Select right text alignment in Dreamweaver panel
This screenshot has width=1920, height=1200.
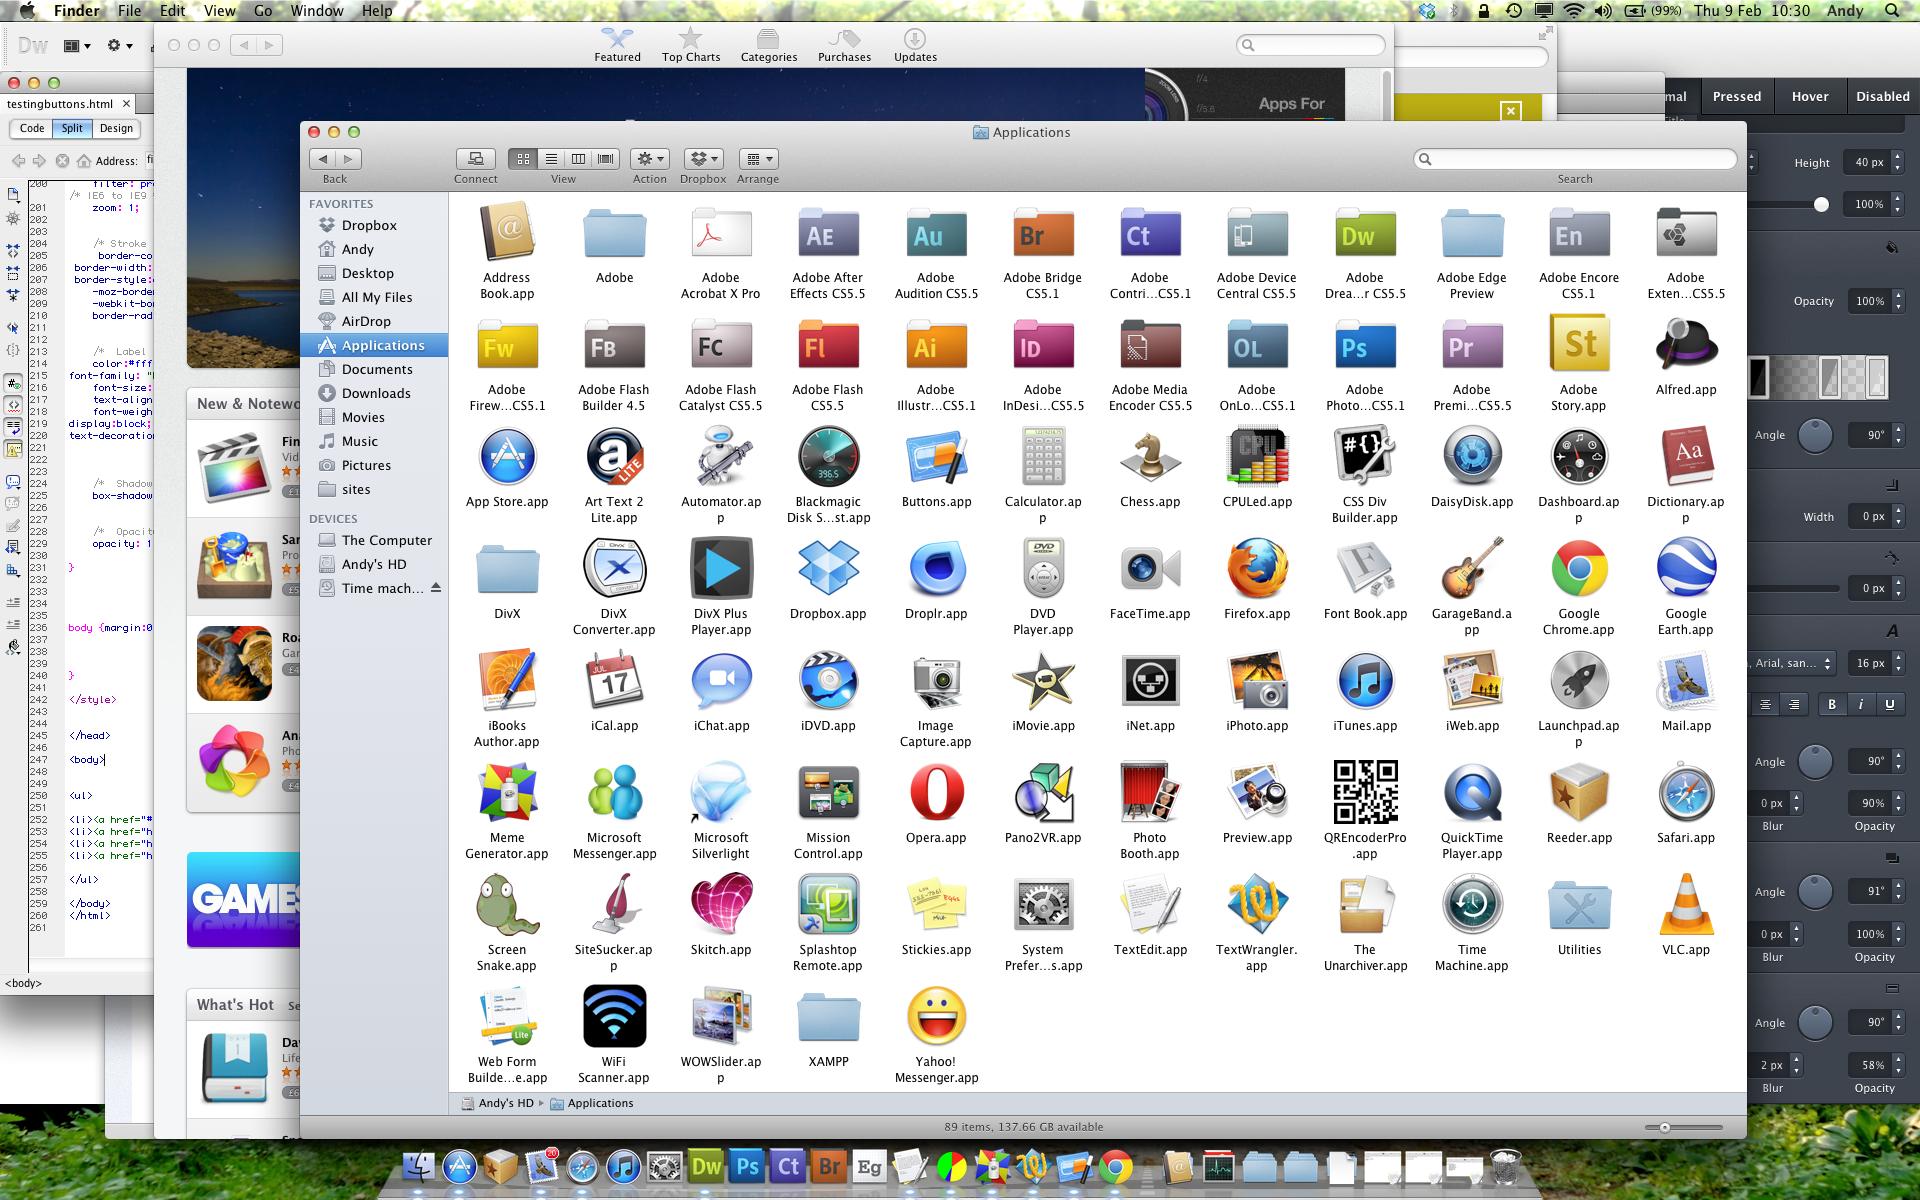pyautogui.click(x=1795, y=704)
